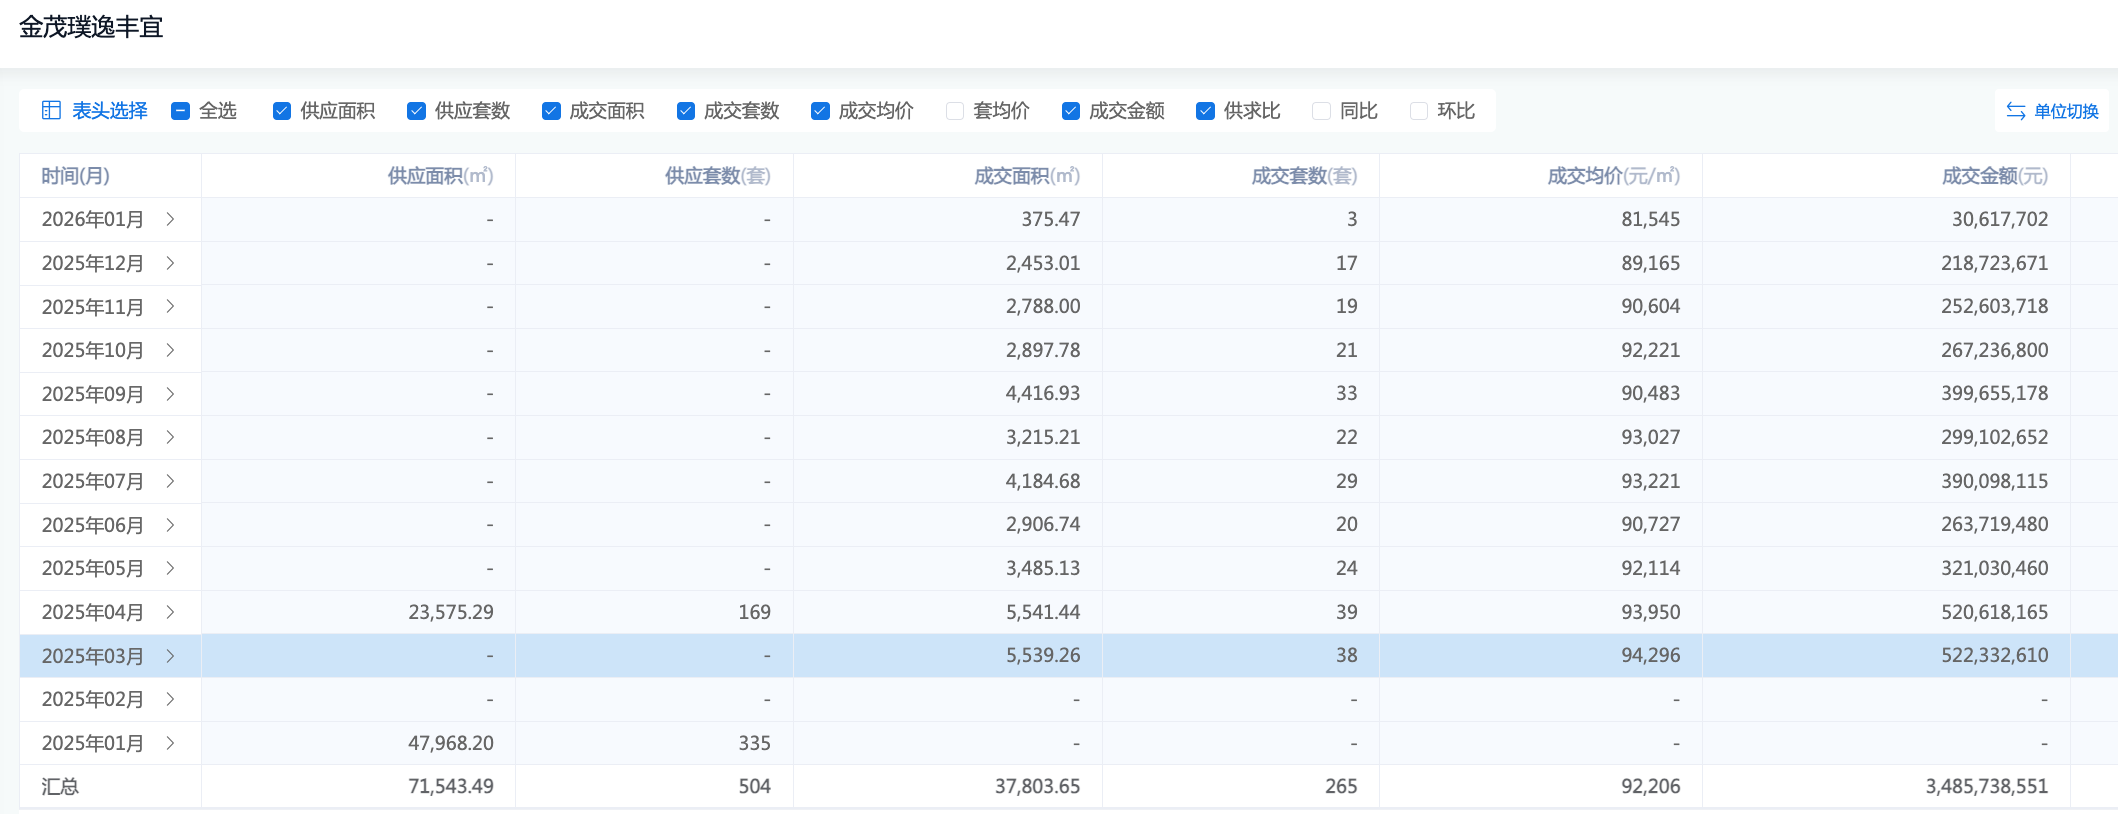Expand the 2026年01月 row chevron
Screen dimensions: 2118x814
(x=171, y=219)
